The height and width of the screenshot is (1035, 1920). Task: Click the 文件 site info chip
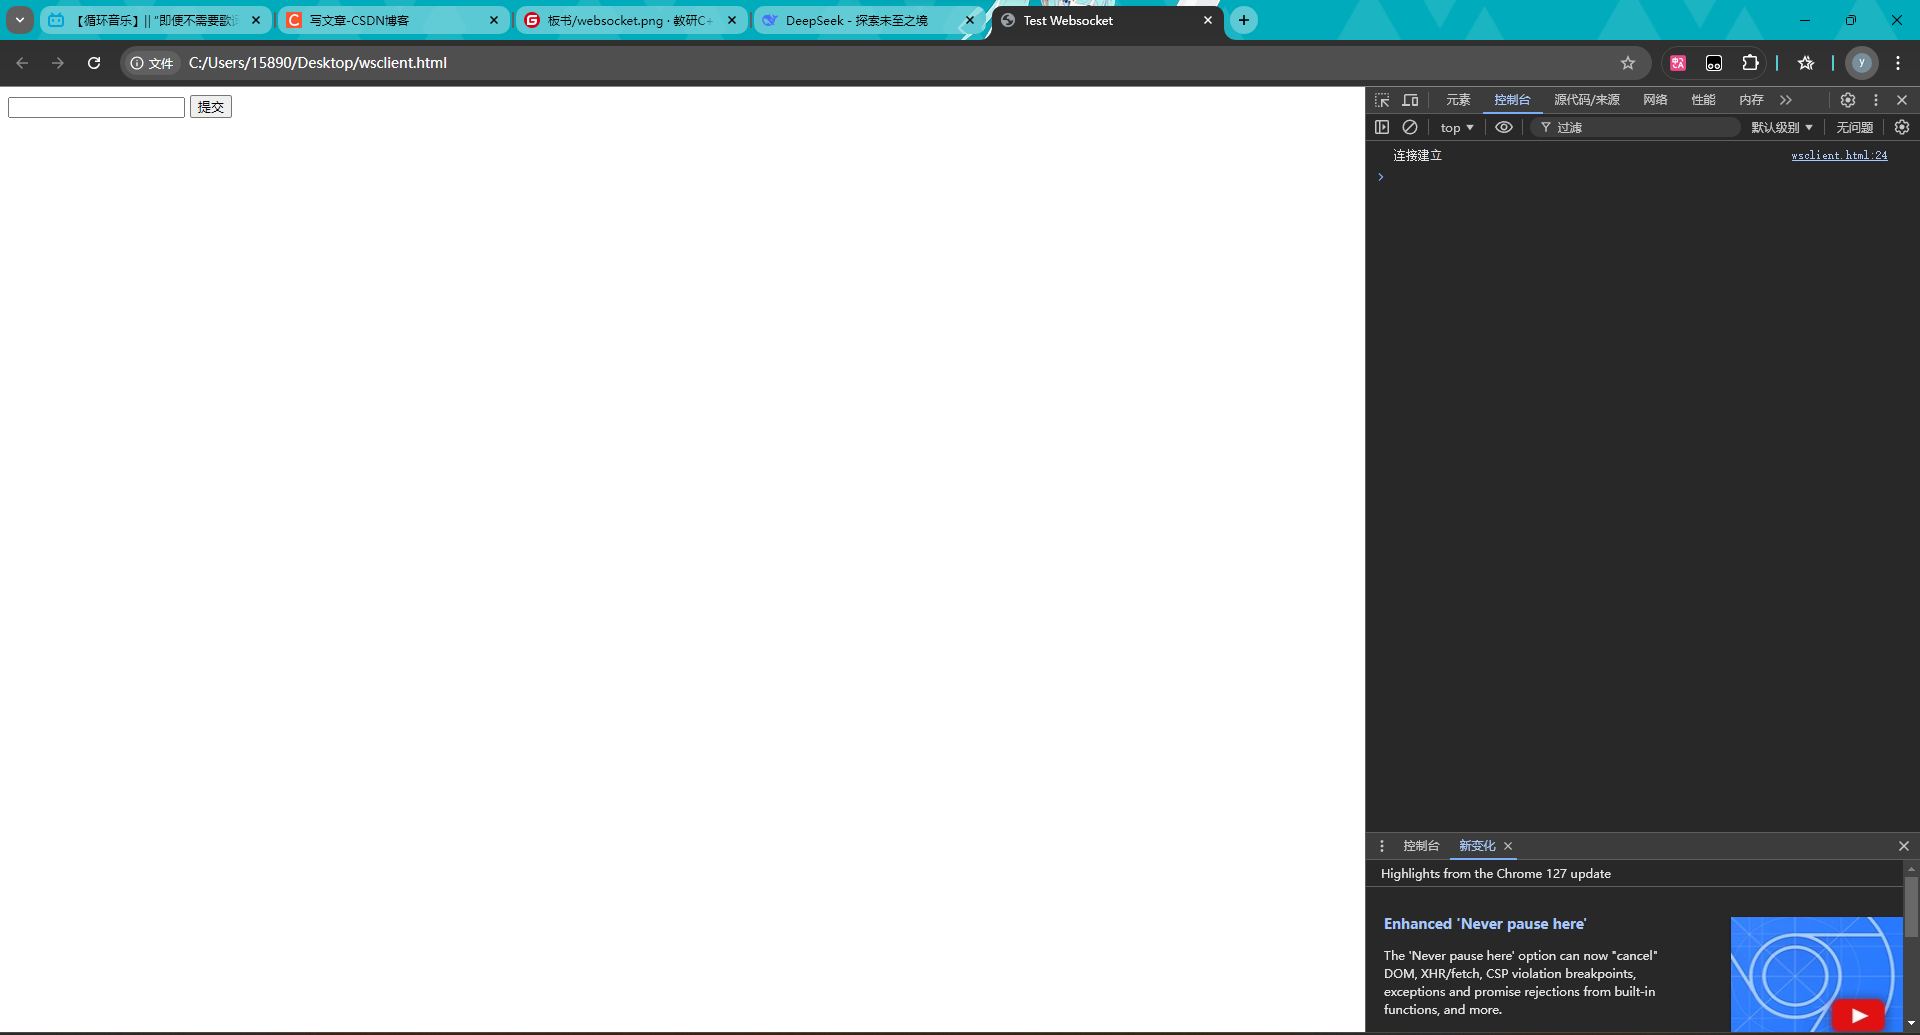pos(152,63)
